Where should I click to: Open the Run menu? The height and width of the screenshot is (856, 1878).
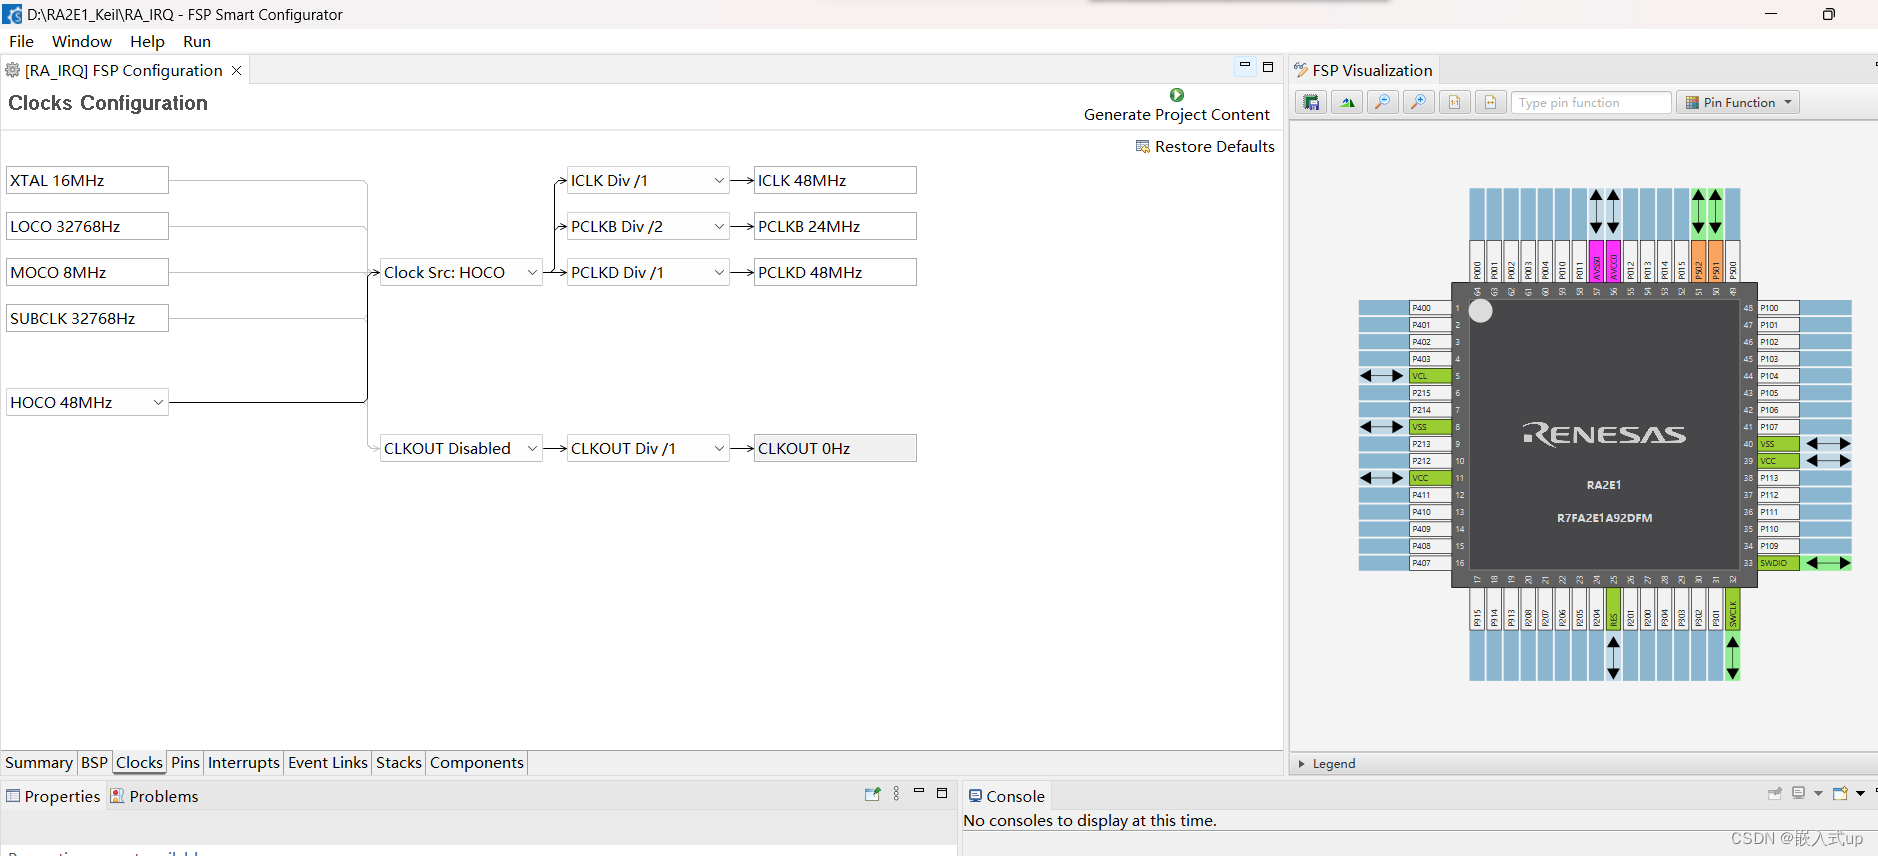(197, 41)
